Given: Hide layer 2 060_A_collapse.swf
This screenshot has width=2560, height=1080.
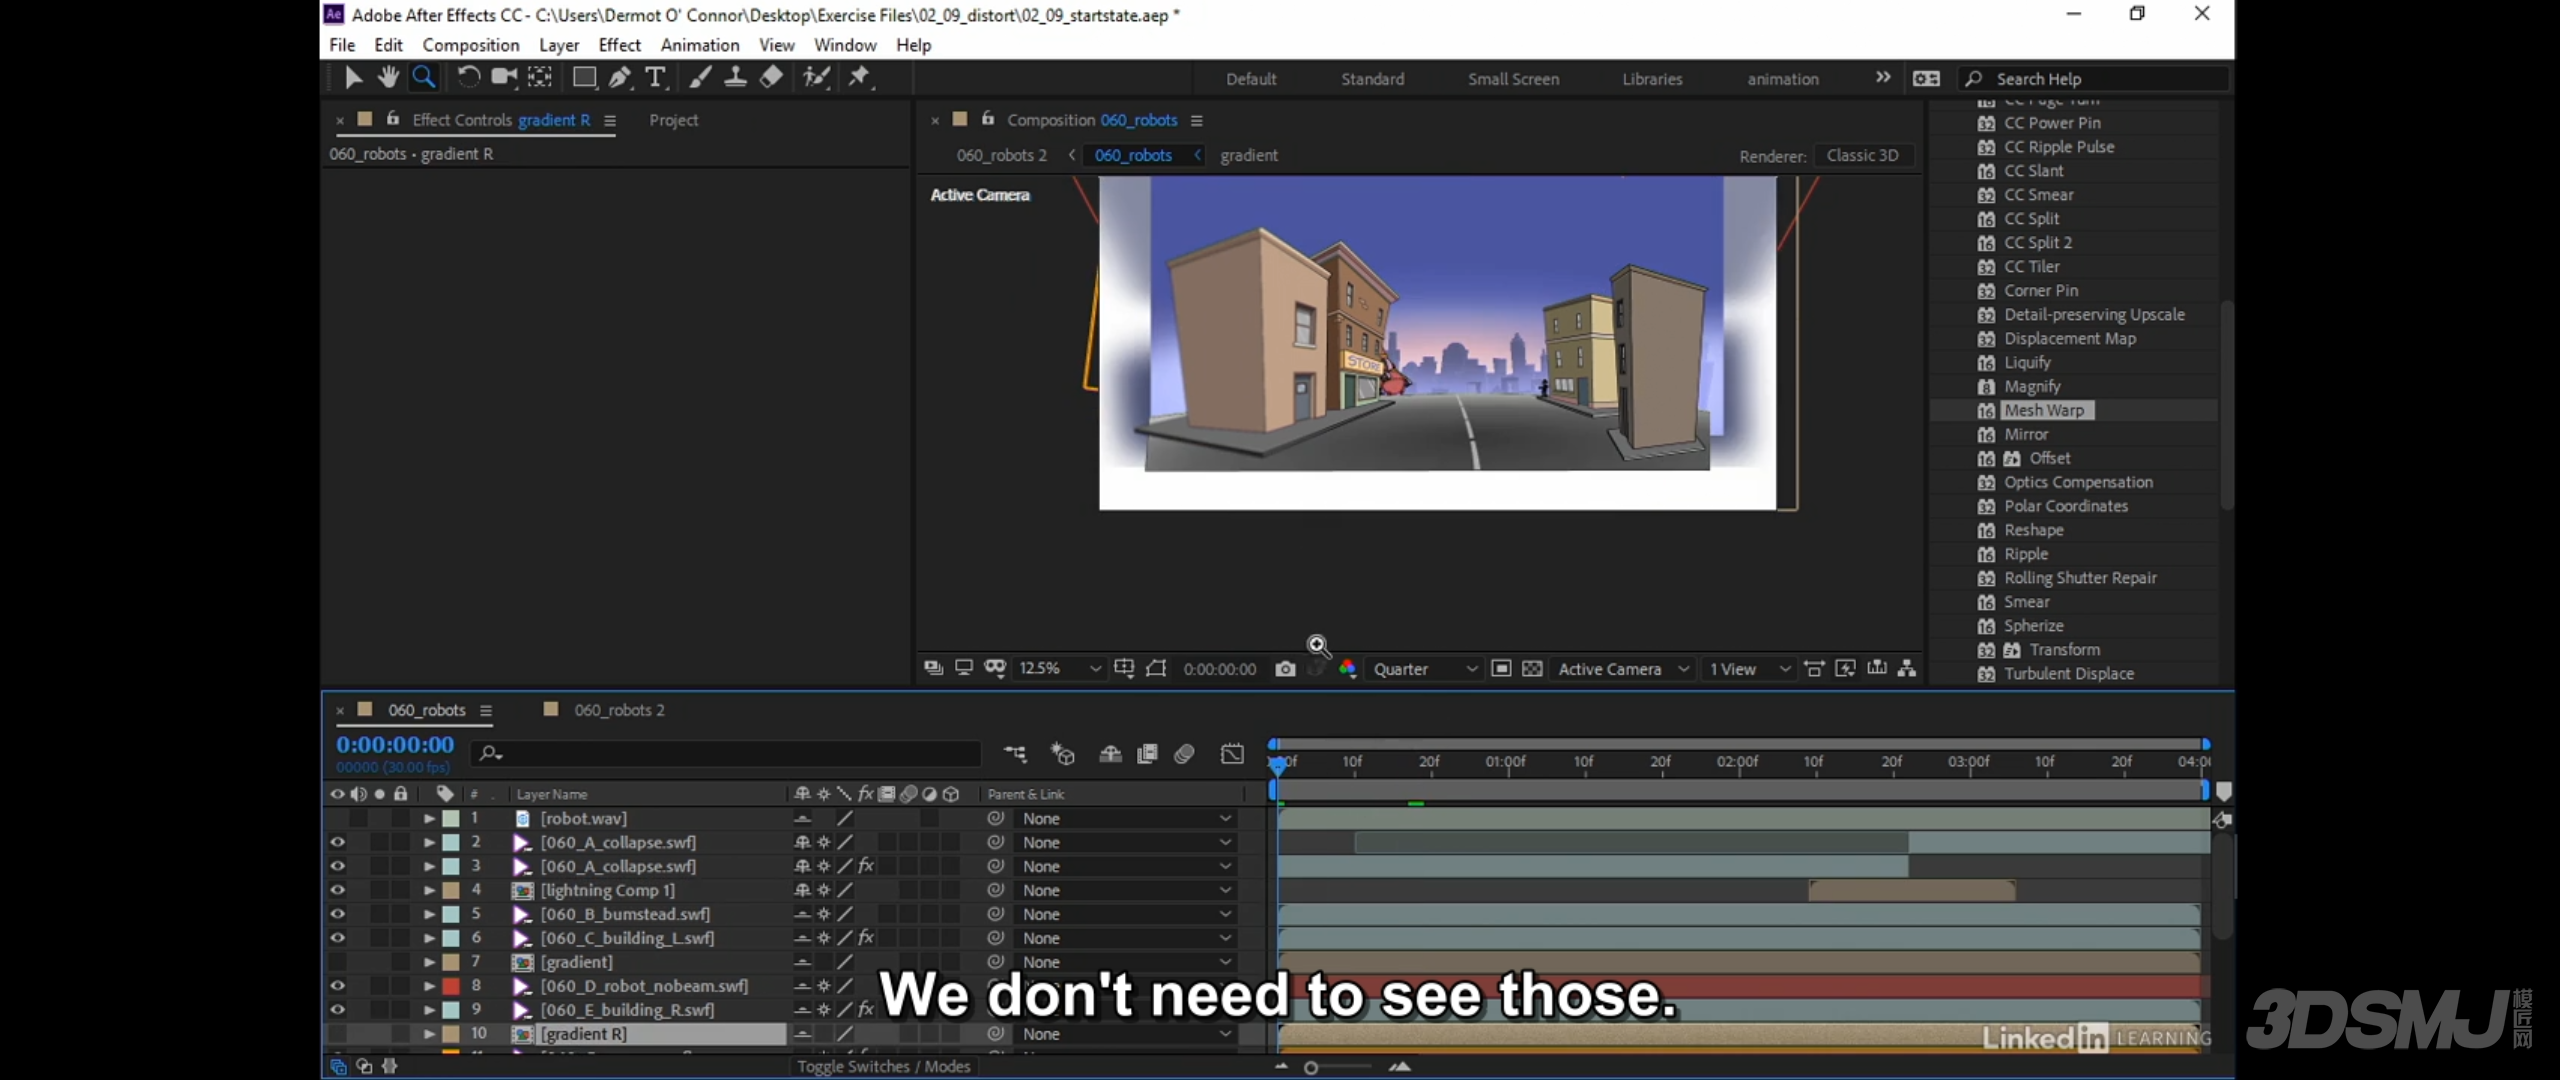Looking at the screenshot, I should click(x=337, y=842).
